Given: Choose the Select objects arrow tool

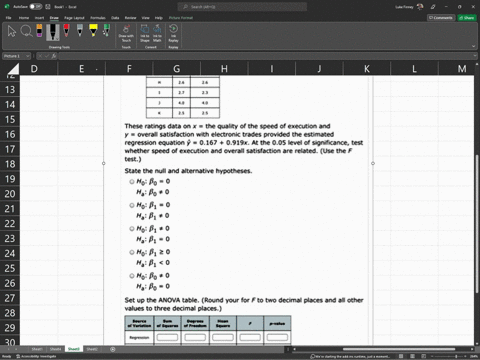Looking at the screenshot, I should click(12, 32).
